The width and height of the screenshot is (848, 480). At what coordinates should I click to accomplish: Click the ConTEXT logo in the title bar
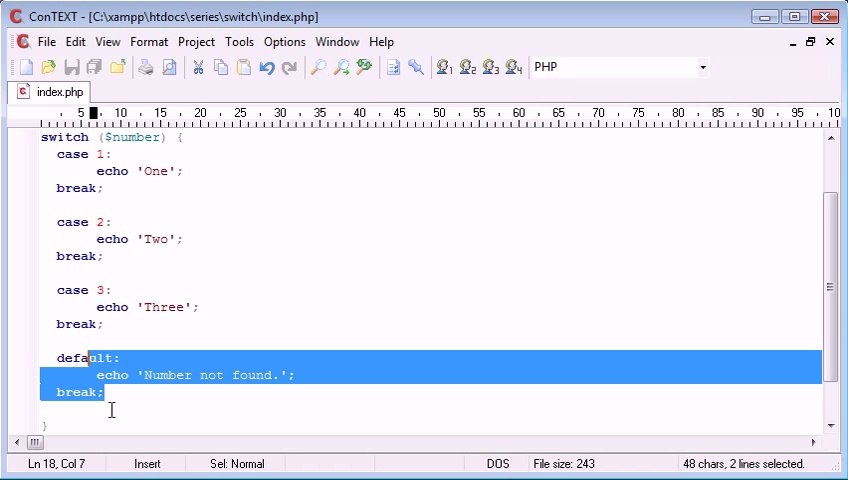[x=16, y=17]
